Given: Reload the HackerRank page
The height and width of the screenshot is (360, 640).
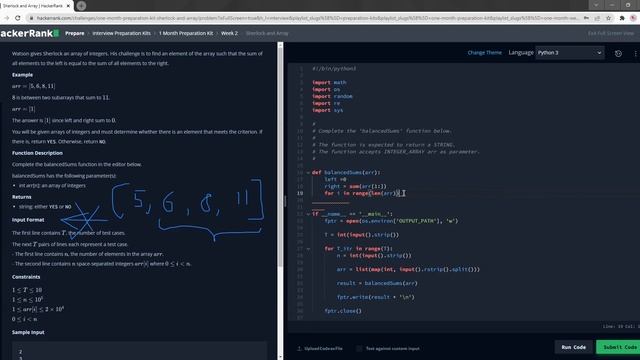Looking at the screenshot, I should (18, 18).
